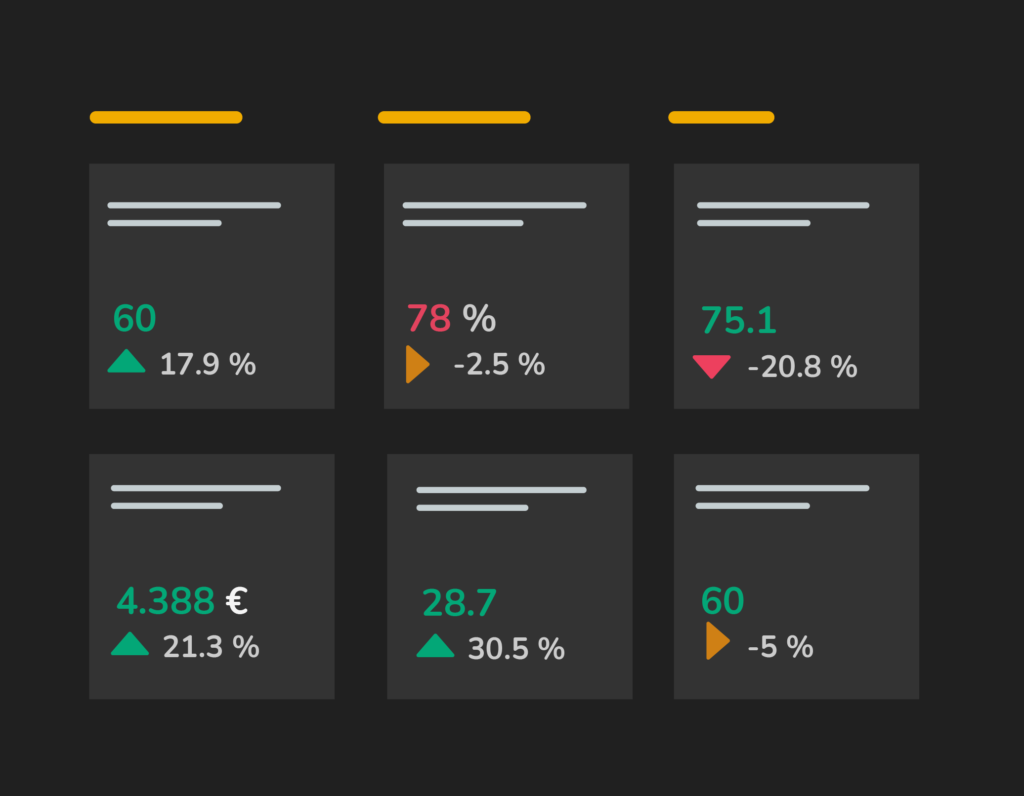Click the -5 % change text
Screen dimensions: 1024x796
pyautogui.click(x=780, y=647)
